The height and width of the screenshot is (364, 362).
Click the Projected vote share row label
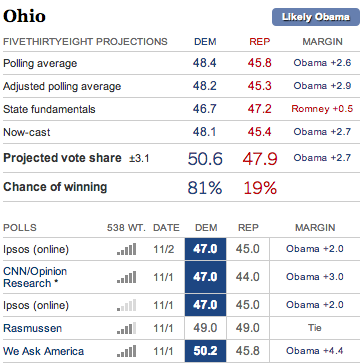62,158
